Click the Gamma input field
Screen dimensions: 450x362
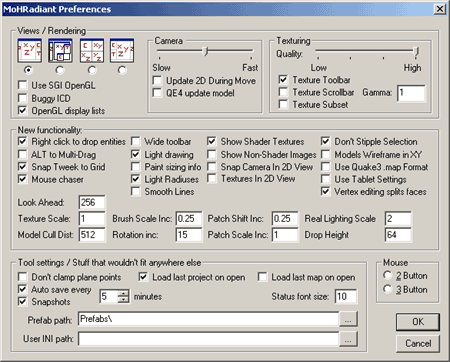point(411,93)
